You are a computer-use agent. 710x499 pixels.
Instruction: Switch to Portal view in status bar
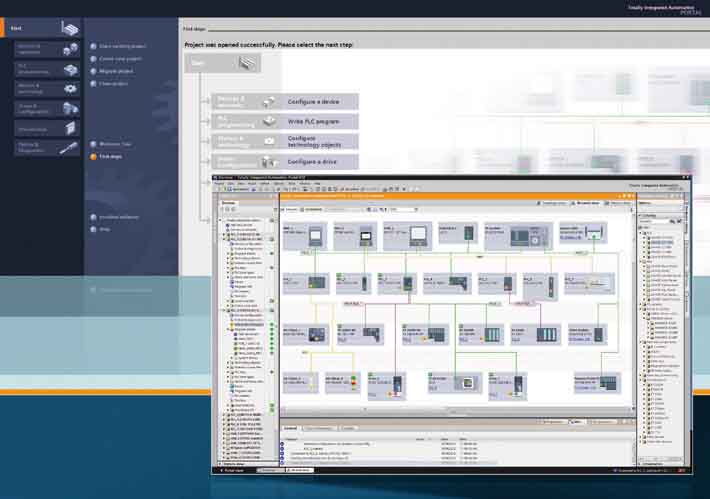tap(233, 470)
